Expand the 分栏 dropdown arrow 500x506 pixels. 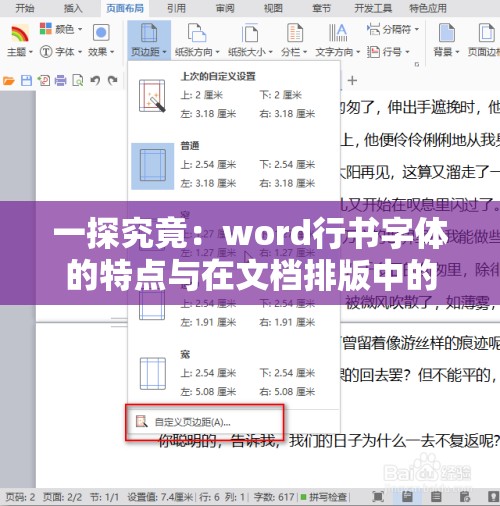[304, 52]
